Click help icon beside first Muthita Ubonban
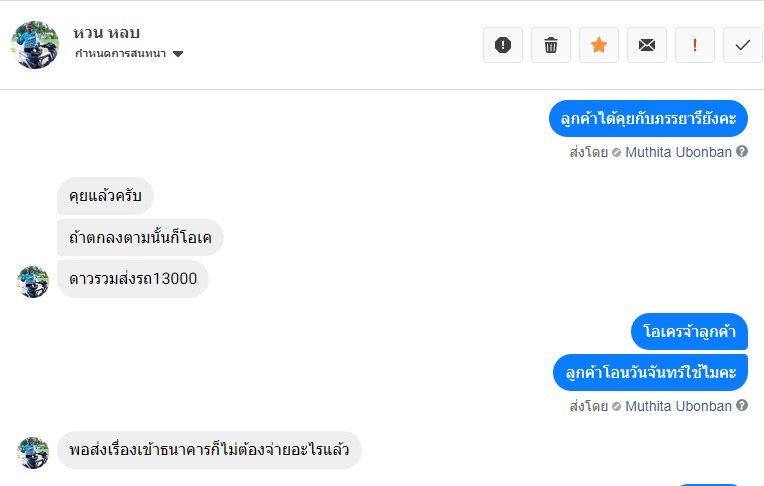 point(742,152)
